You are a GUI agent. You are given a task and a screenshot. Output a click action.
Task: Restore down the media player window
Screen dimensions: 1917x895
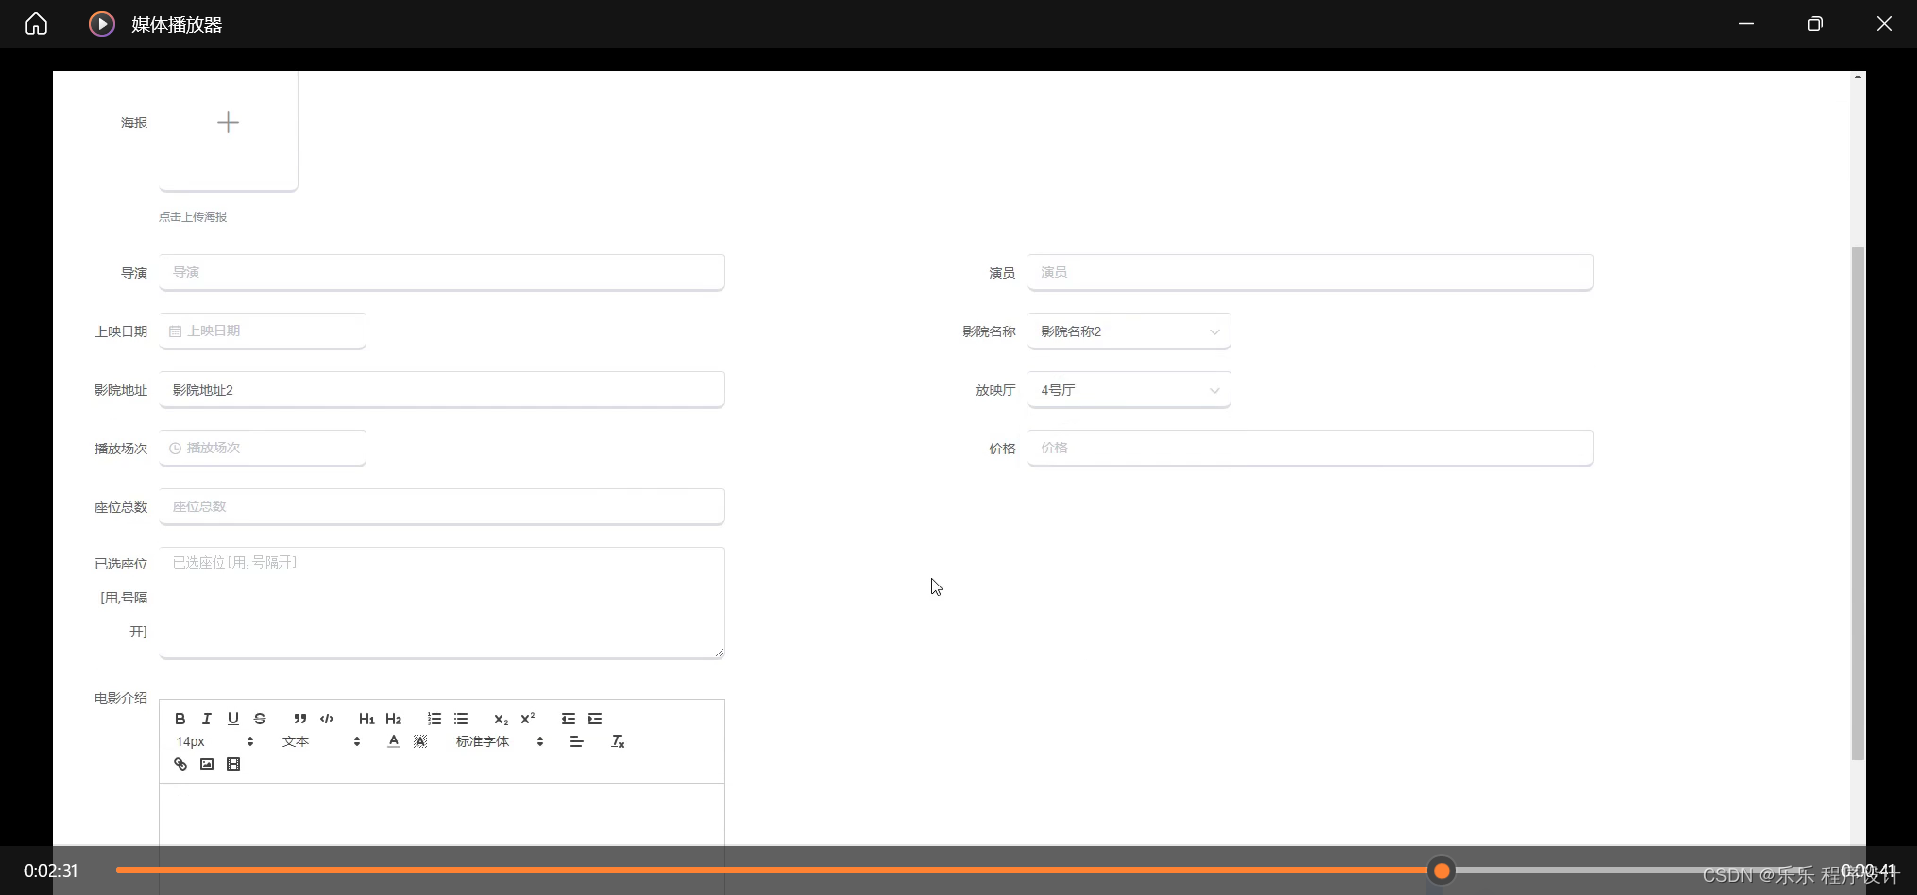(x=1815, y=24)
